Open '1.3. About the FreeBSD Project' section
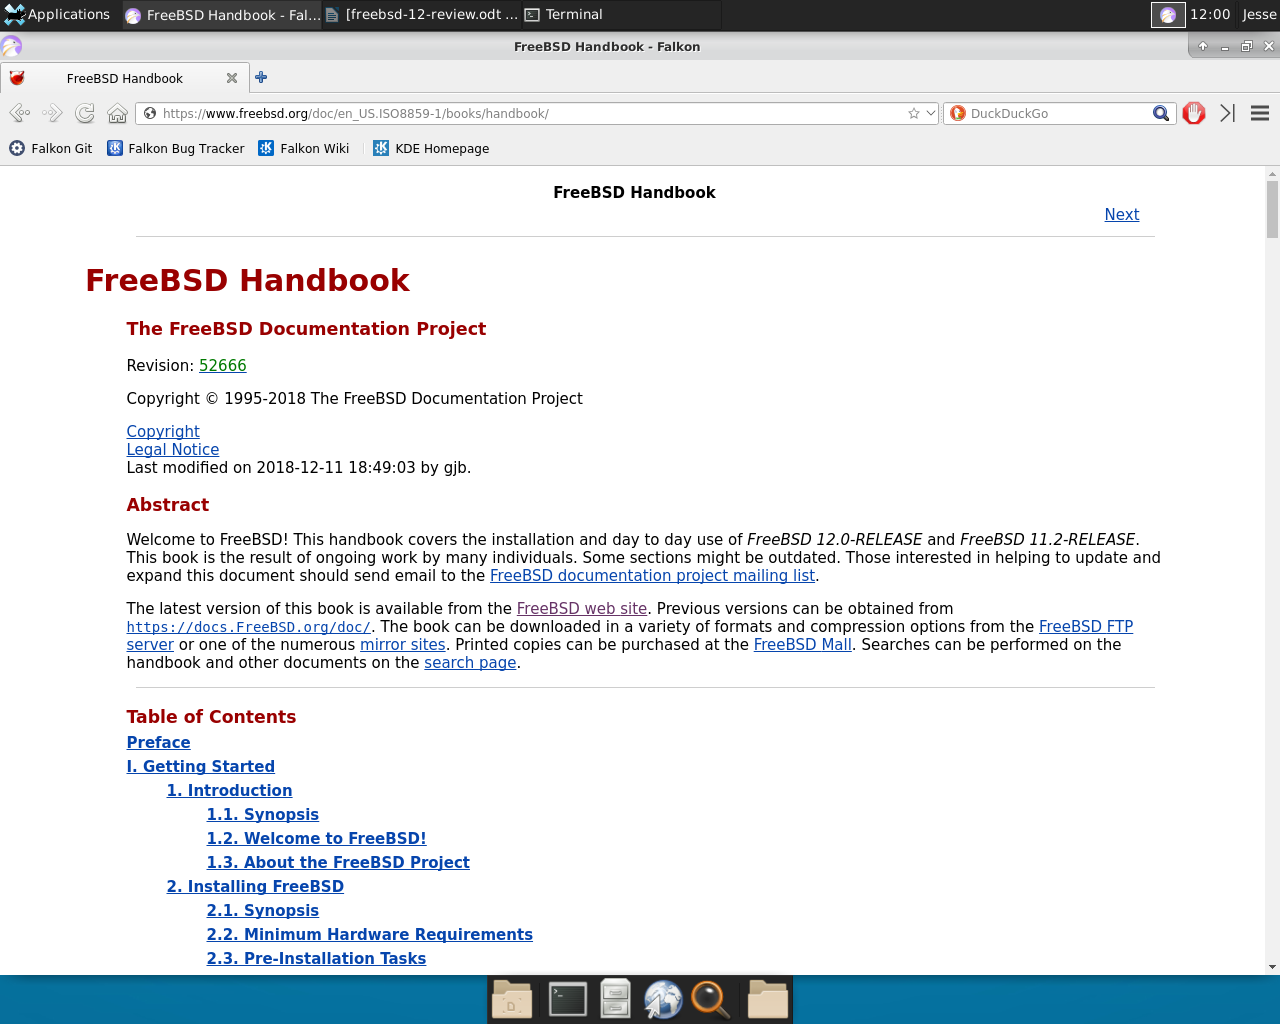 tap(337, 862)
